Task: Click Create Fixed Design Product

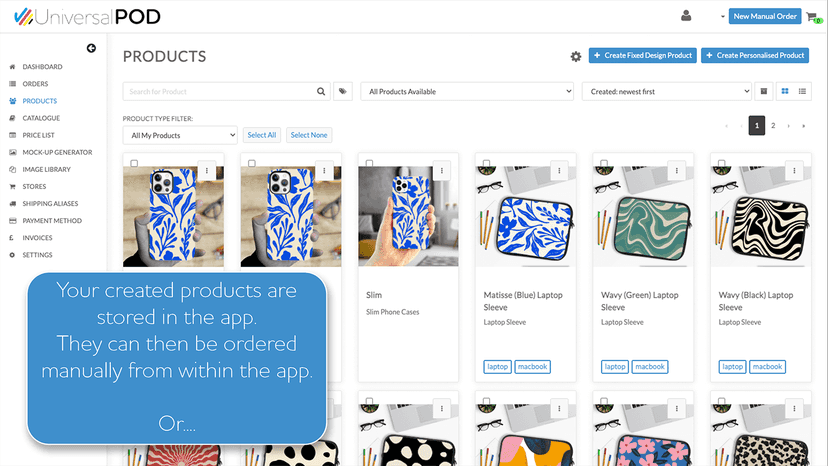Action: pyautogui.click(x=643, y=55)
